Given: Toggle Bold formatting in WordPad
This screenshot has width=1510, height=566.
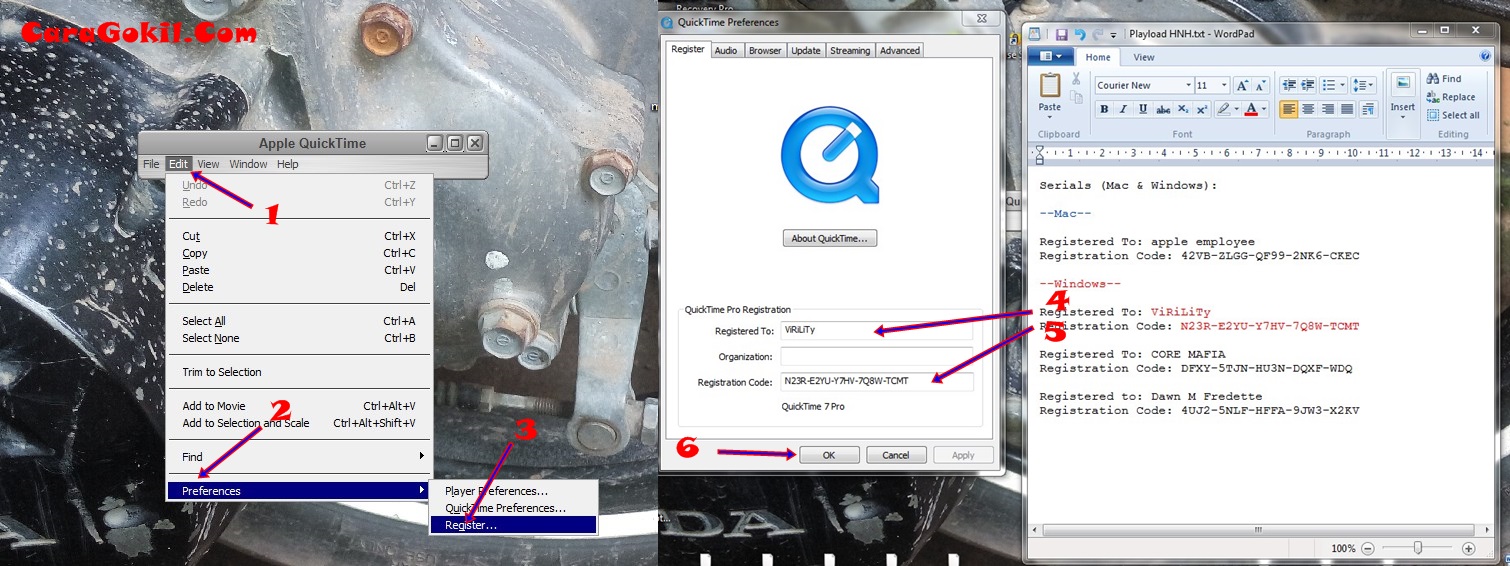Looking at the screenshot, I should (x=1105, y=109).
